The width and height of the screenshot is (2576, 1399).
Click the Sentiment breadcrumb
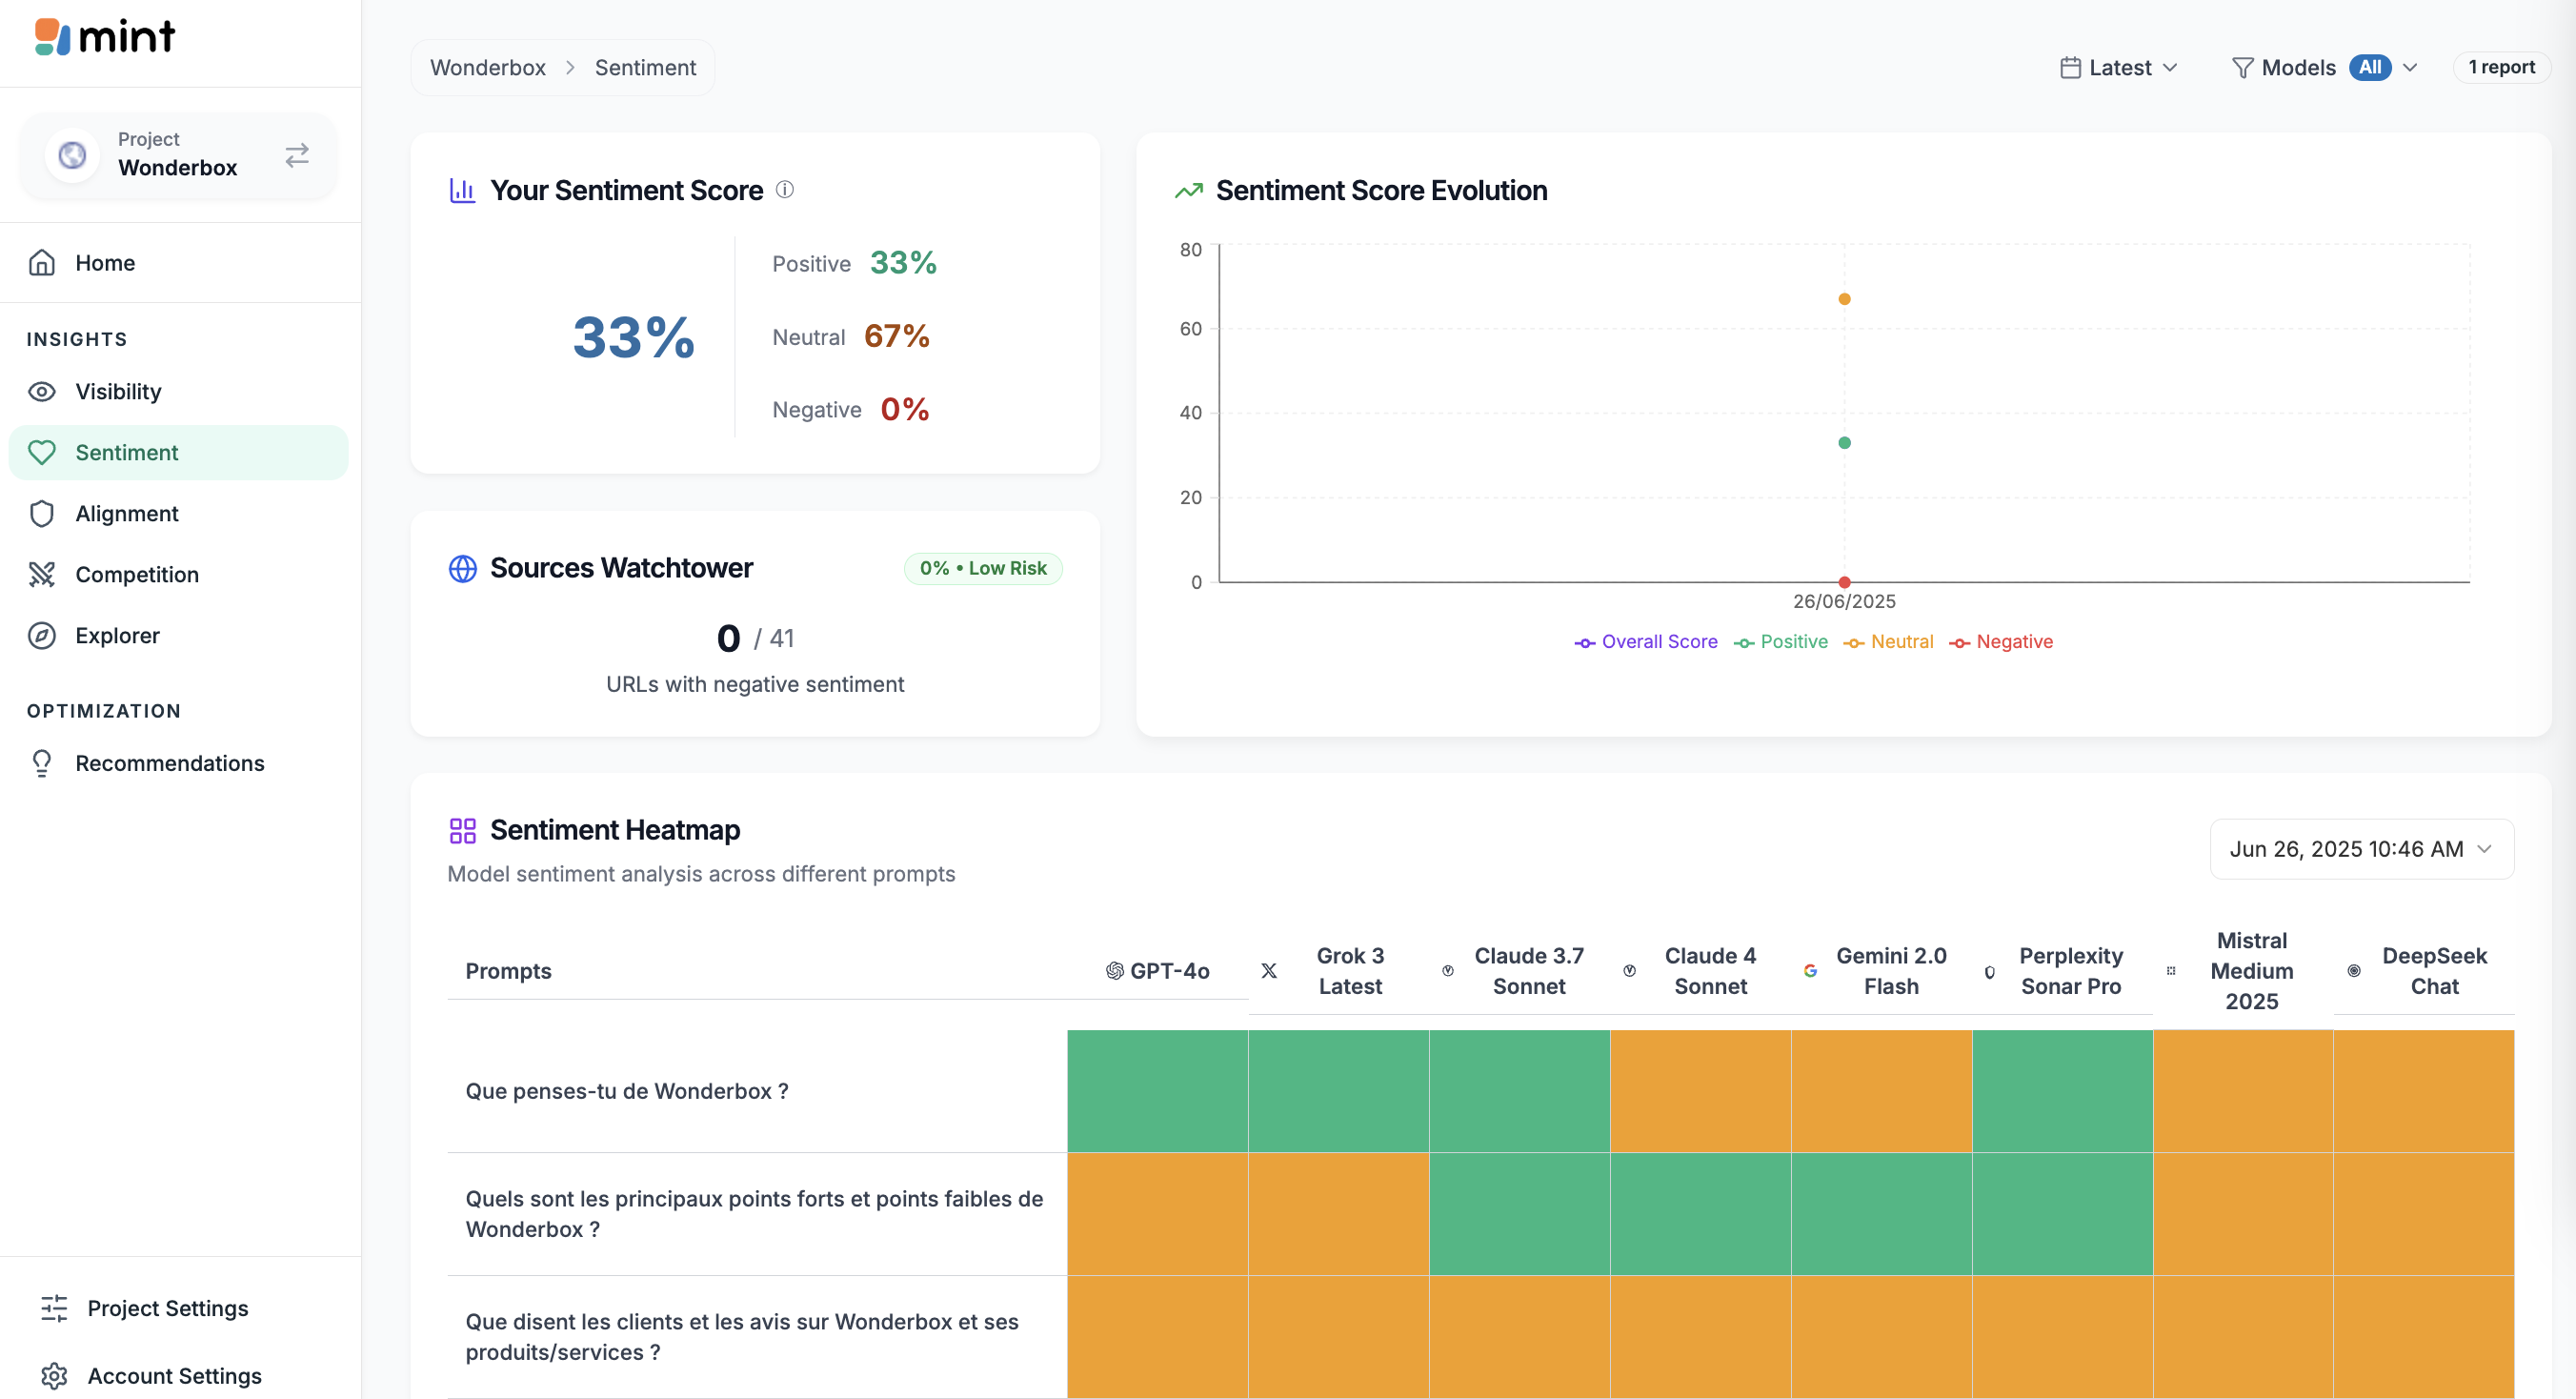coord(645,67)
